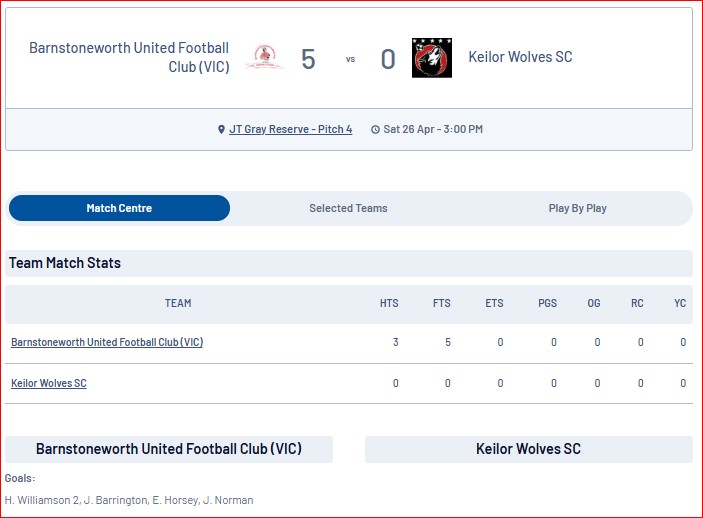Click the RC column header
The width and height of the screenshot is (703, 518).
tap(637, 303)
